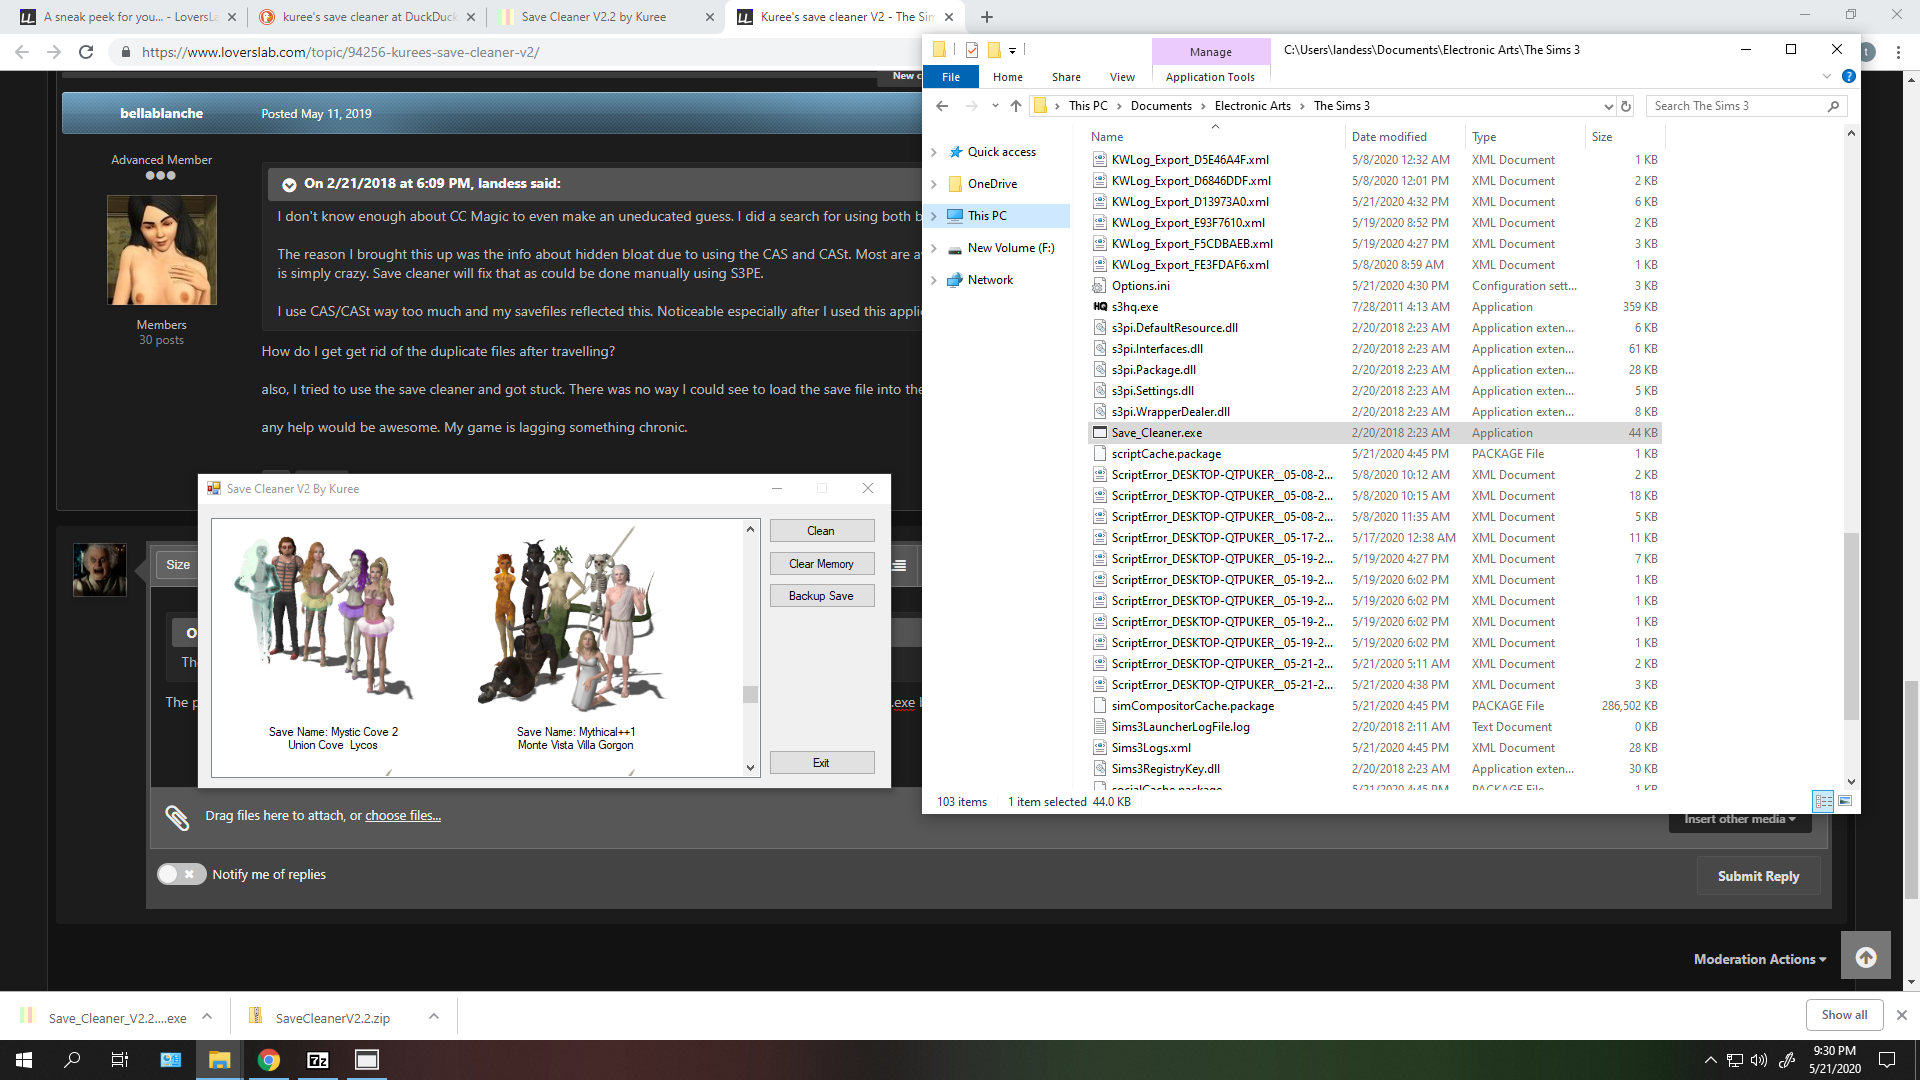The width and height of the screenshot is (1920, 1080).
Task: Switch to the DuckDuckGo search tab
Action: click(x=368, y=17)
